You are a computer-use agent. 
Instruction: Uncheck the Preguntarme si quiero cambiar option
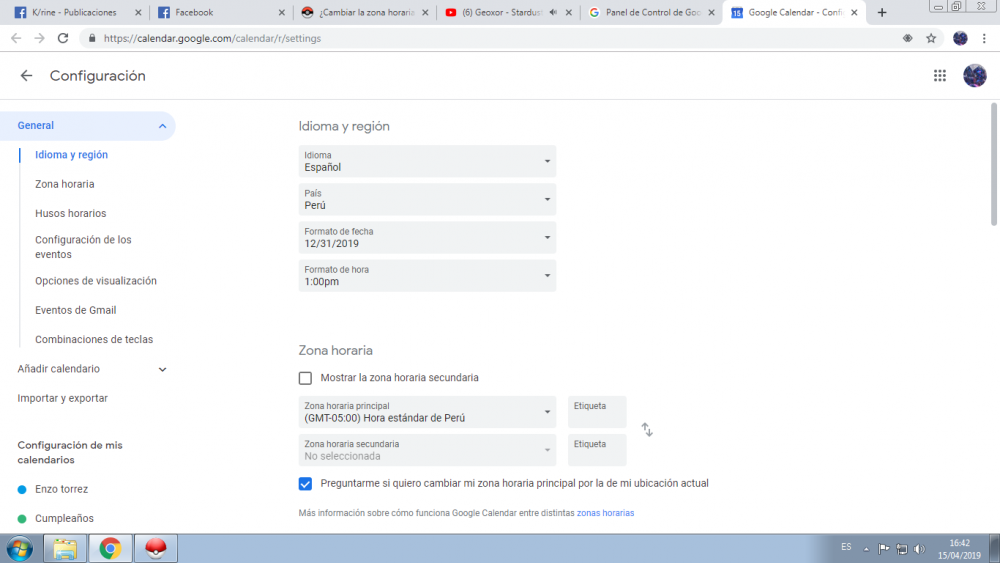305,484
